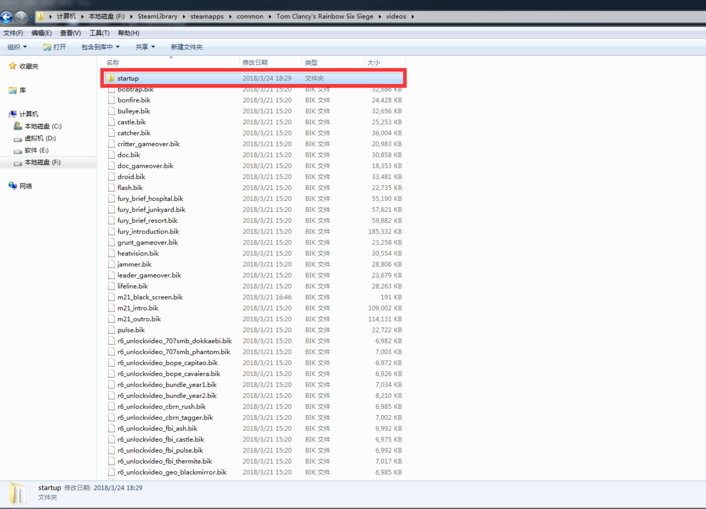Image resolution: width=706 pixels, height=509 pixels.
Task: Click Tom Clancy's Rainbow Six Siege breadcrumb
Action: pos(325,16)
